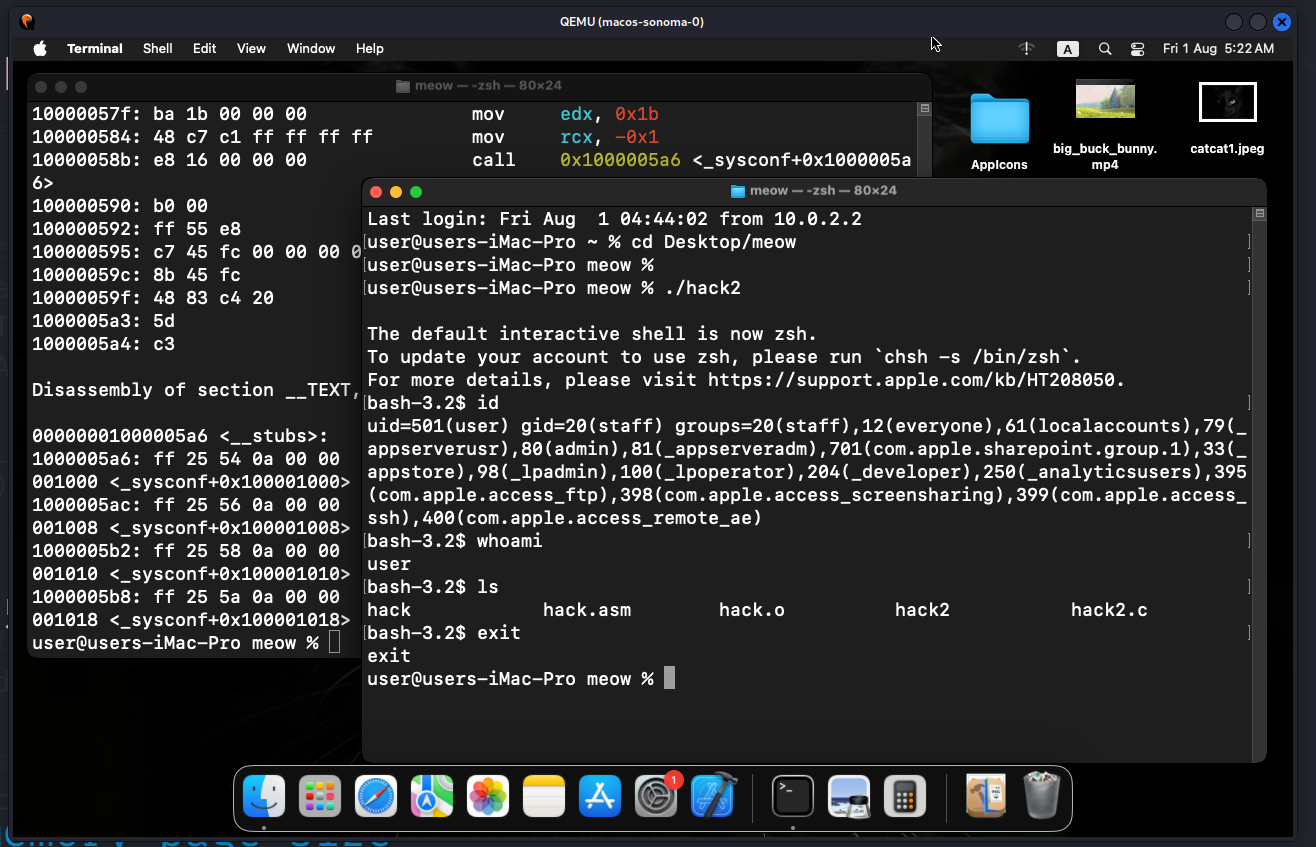Launch Safari from the Dock
The height and width of the screenshot is (847, 1316).
click(376, 797)
